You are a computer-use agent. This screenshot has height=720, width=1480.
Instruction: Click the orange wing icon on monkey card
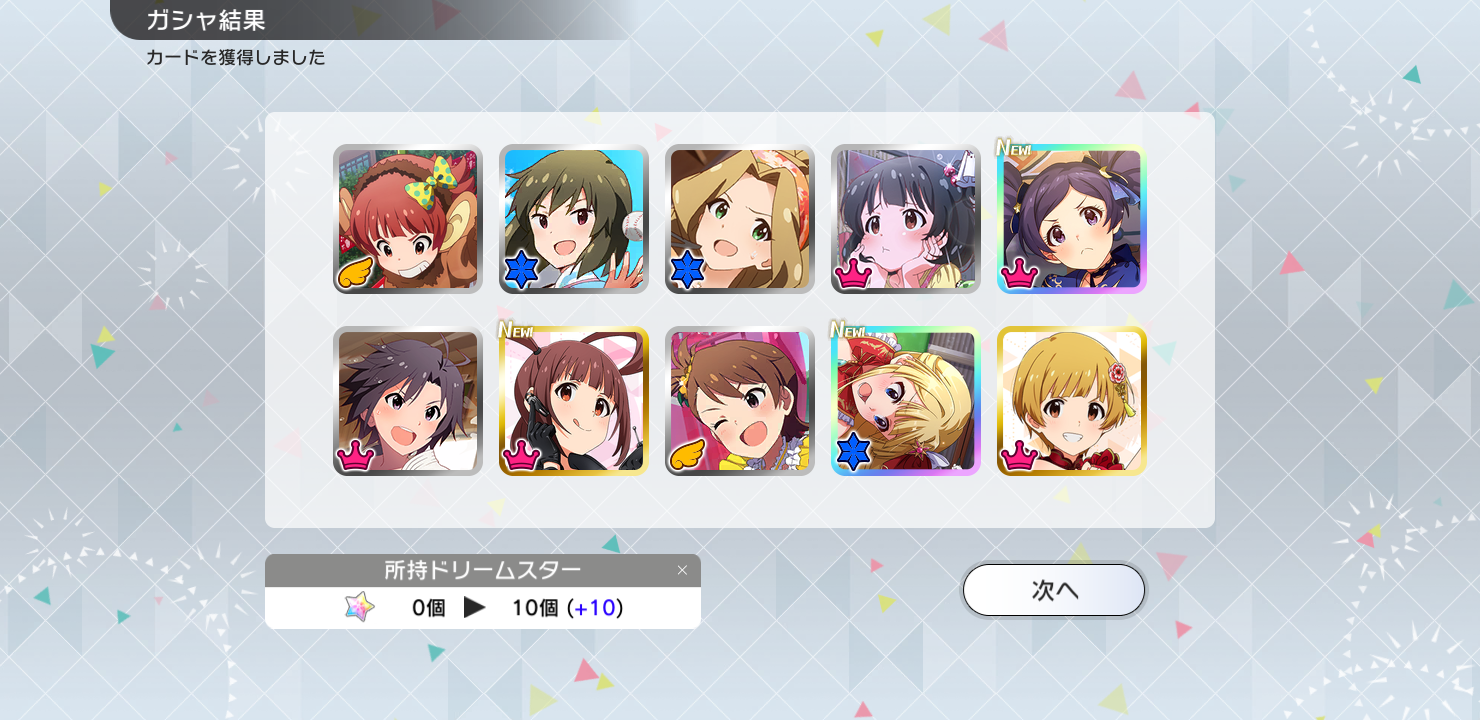[356, 271]
